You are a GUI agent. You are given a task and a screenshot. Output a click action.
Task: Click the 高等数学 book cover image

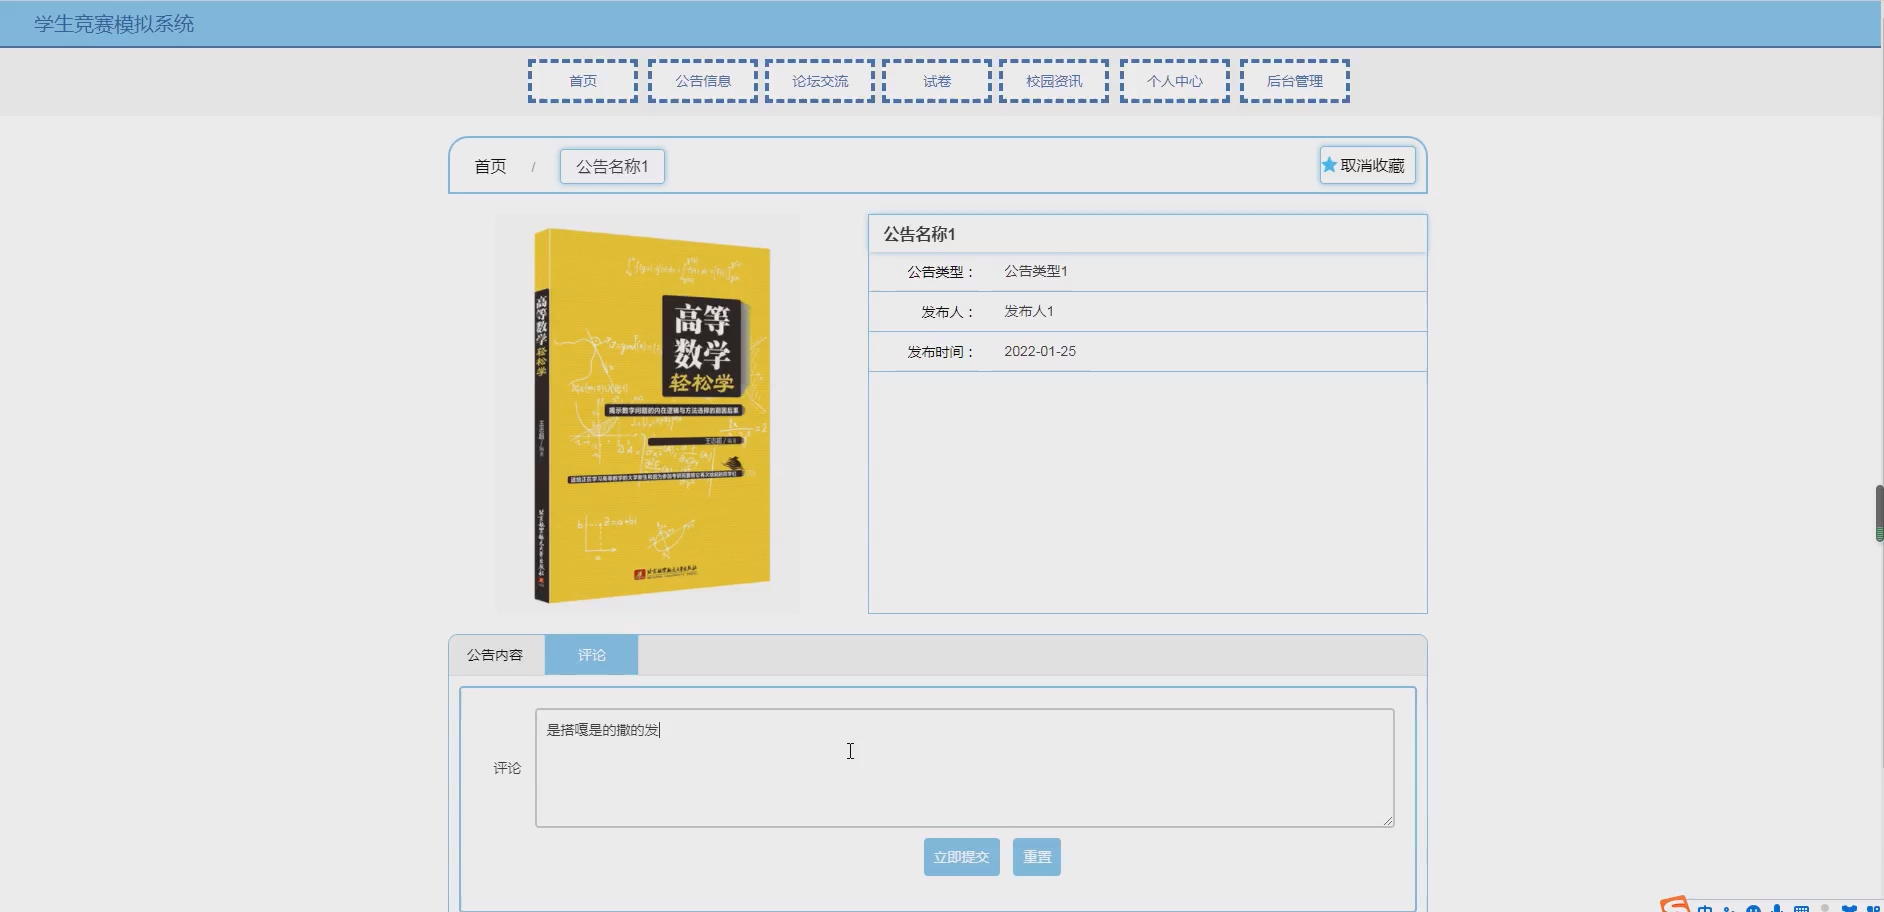tap(648, 413)
